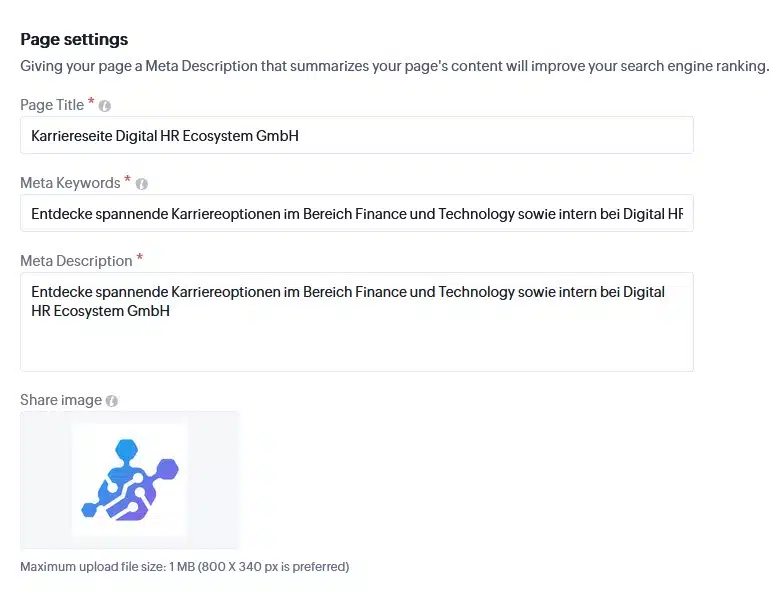Click 'HR Ecosystem GmbH' text in Meta Description
The image size is (774, 591).
pos(100,311)
